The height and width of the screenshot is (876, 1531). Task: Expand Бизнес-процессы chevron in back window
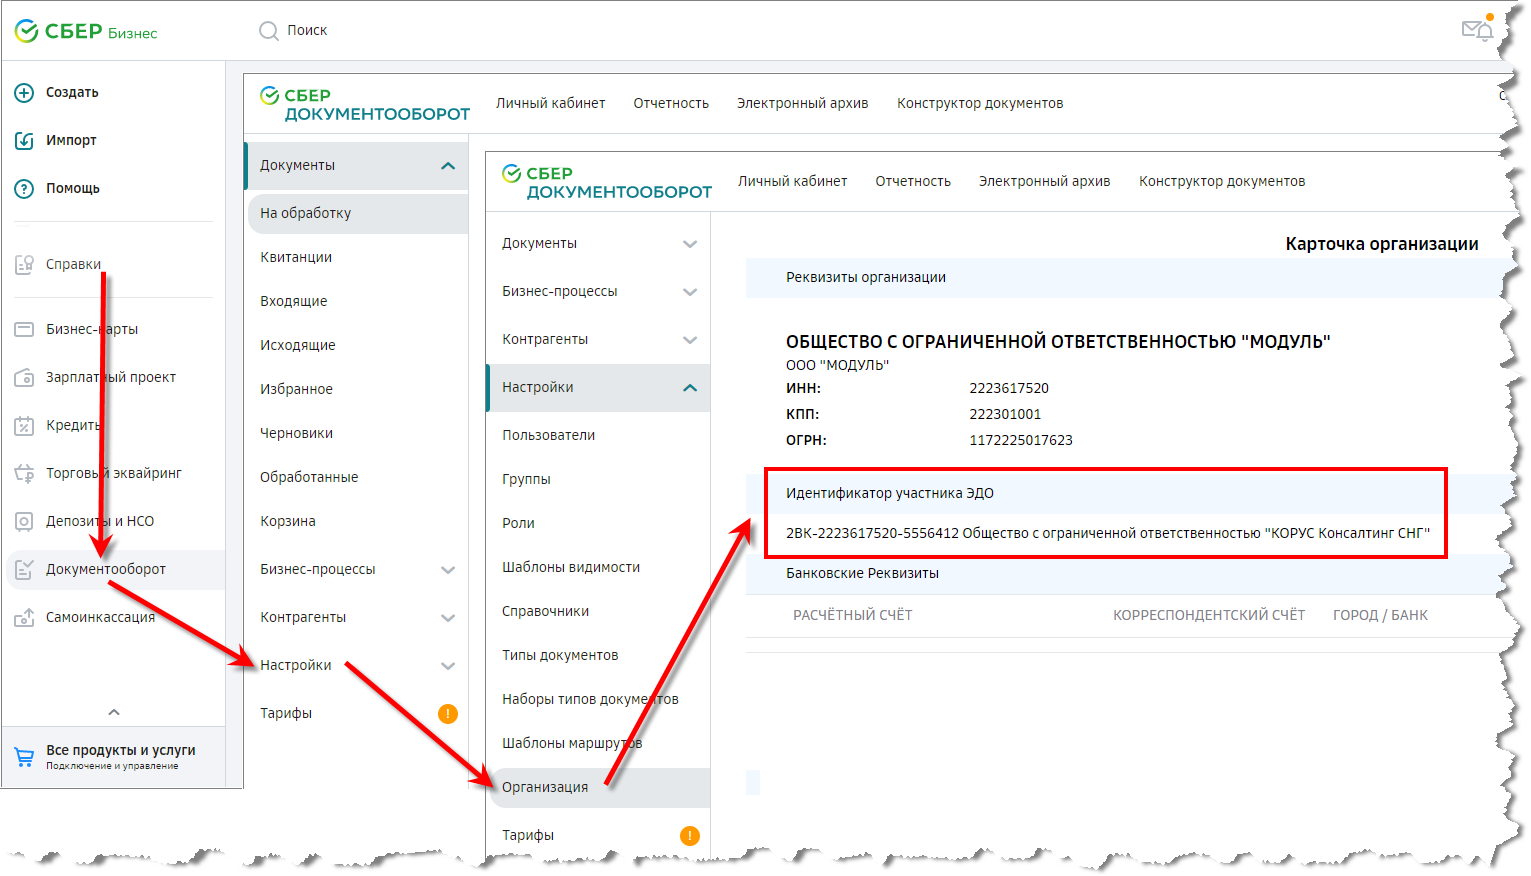click(x=448, y=570)
